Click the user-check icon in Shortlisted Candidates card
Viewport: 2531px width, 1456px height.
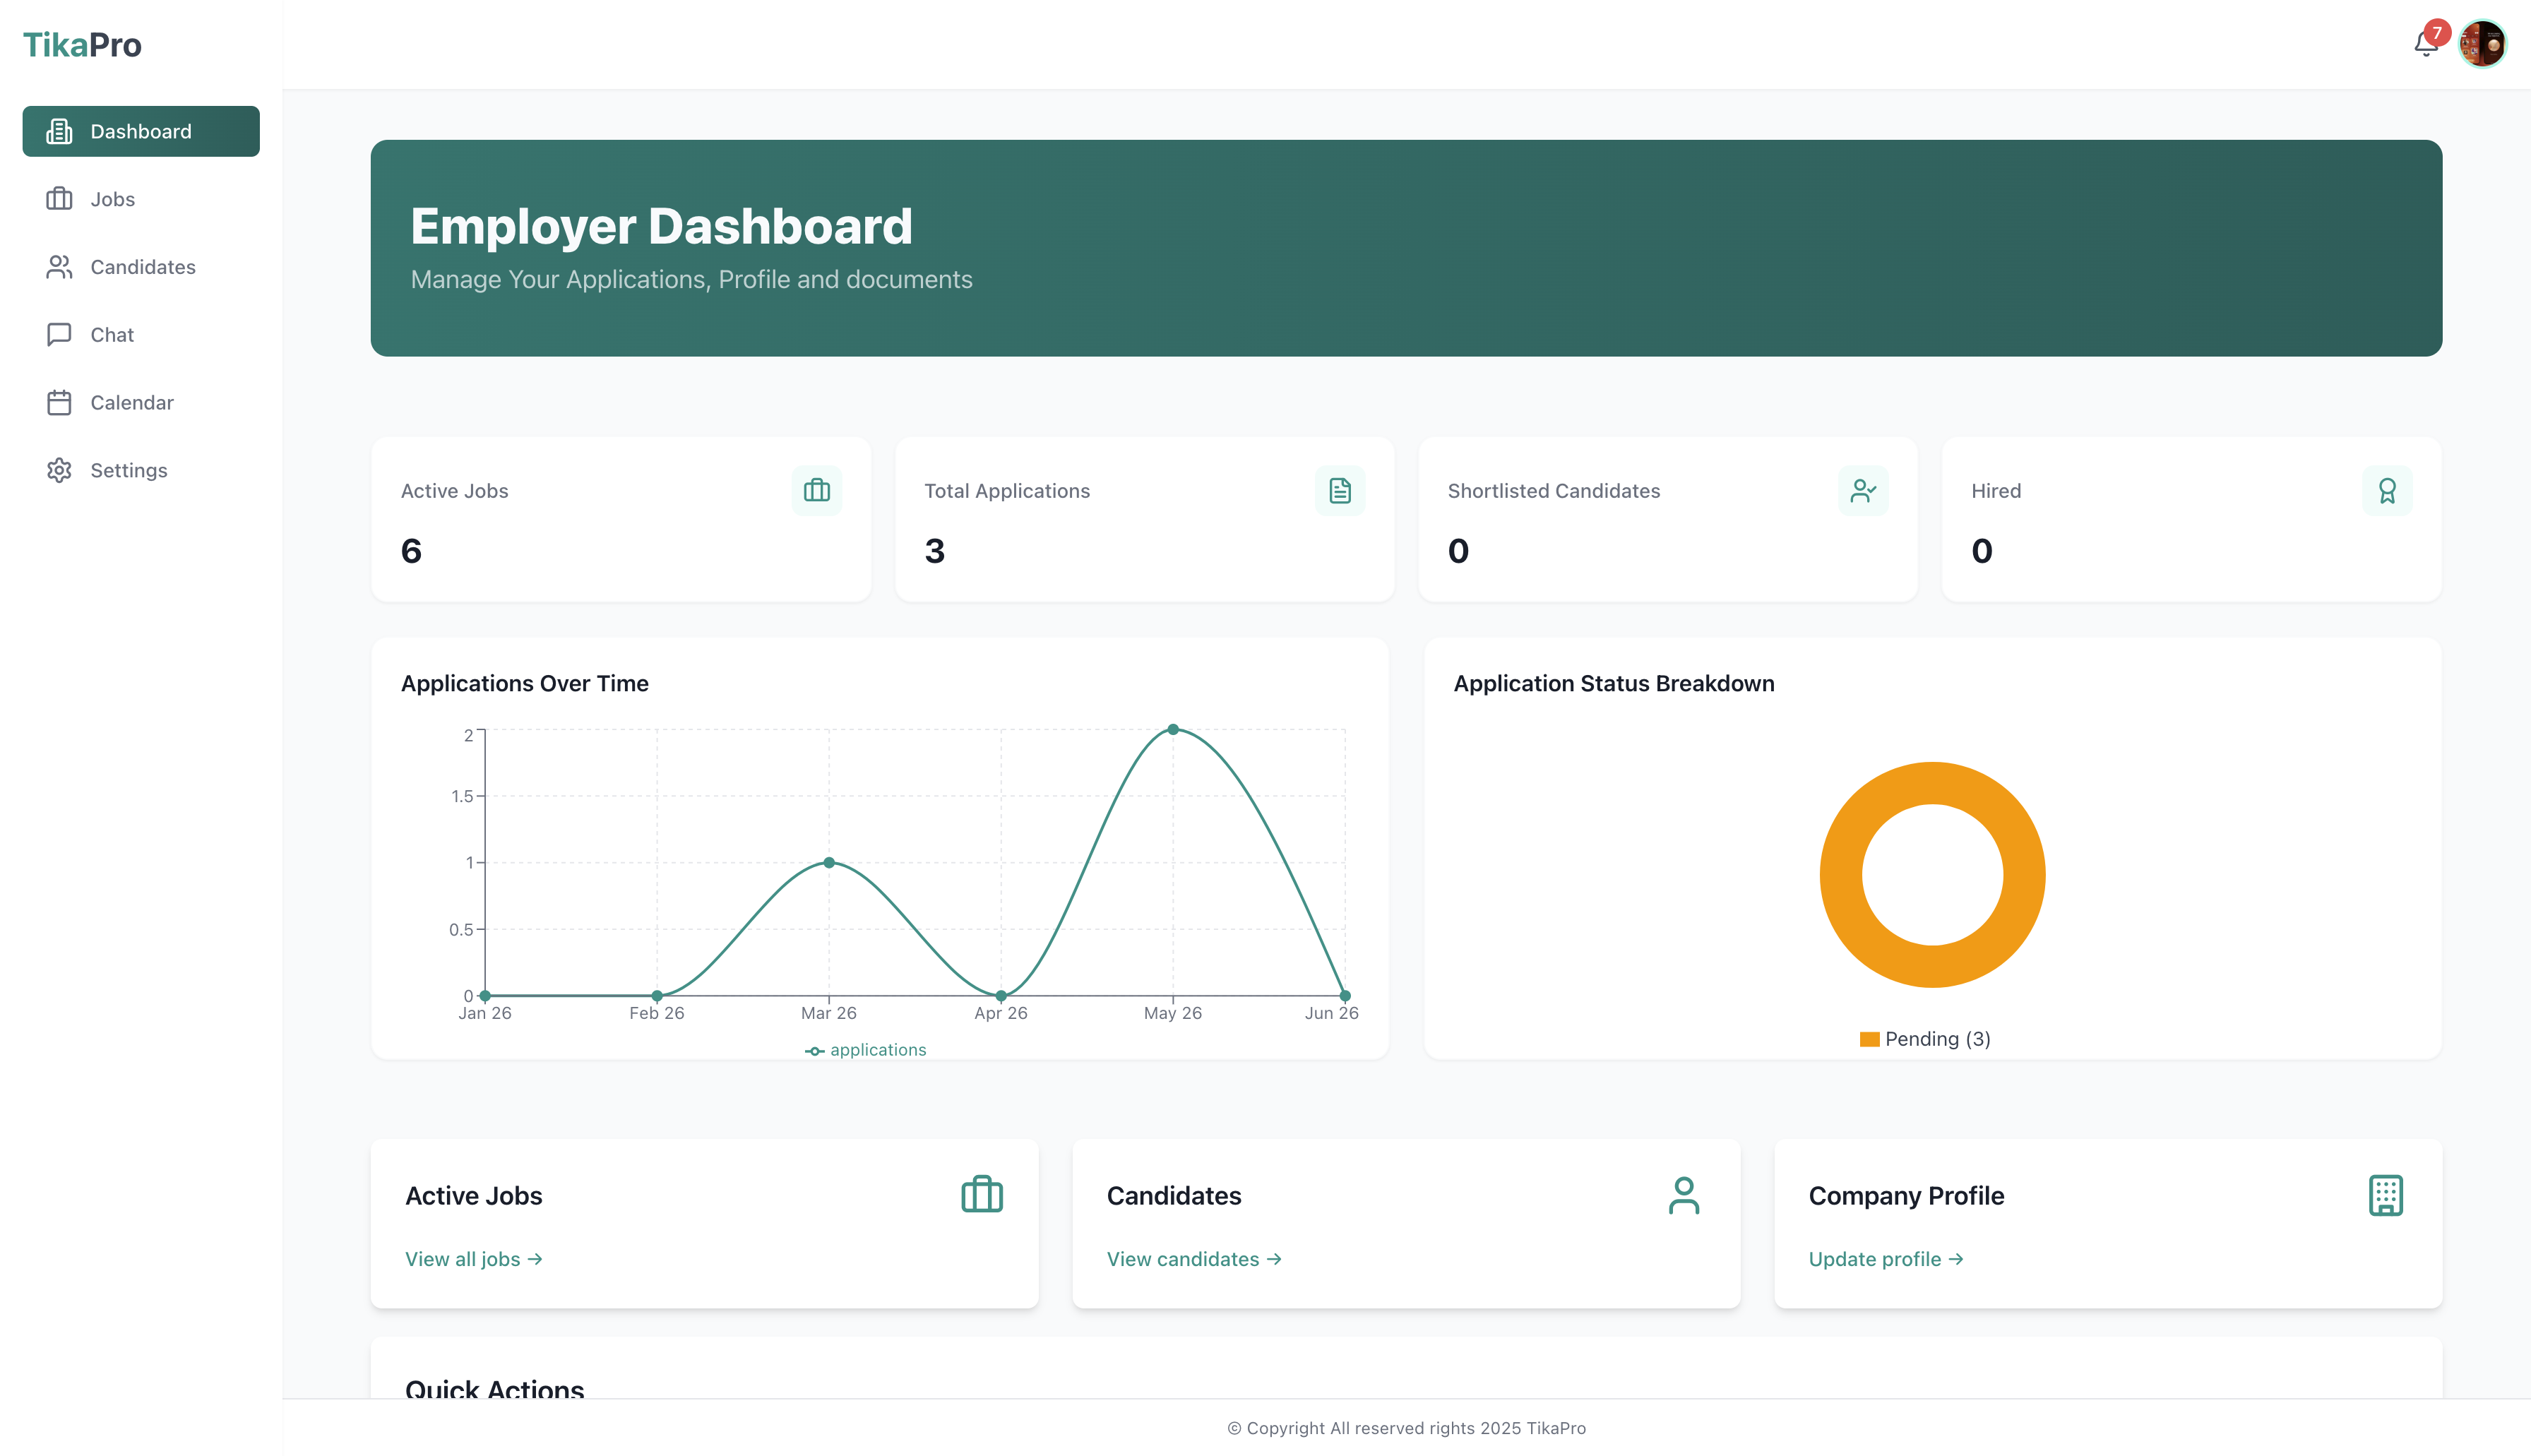click(1863, 491)
